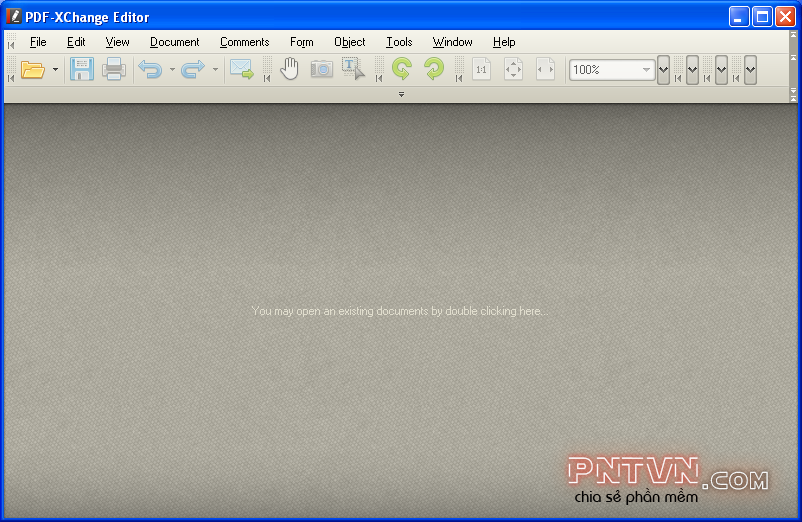Expand toolbar overflow chevron right of zoom box

[x=663, y=70]
